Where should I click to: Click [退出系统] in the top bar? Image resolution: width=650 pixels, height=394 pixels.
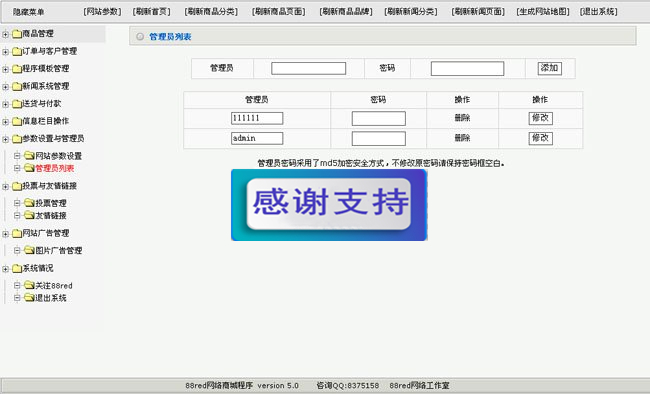tap(599, 12)
